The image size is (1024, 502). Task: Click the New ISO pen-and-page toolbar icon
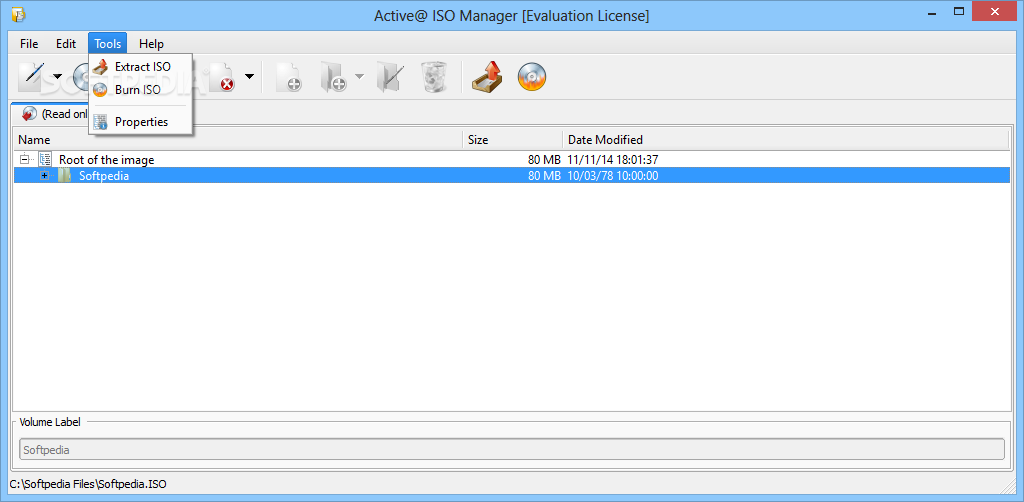click(31, 76)
